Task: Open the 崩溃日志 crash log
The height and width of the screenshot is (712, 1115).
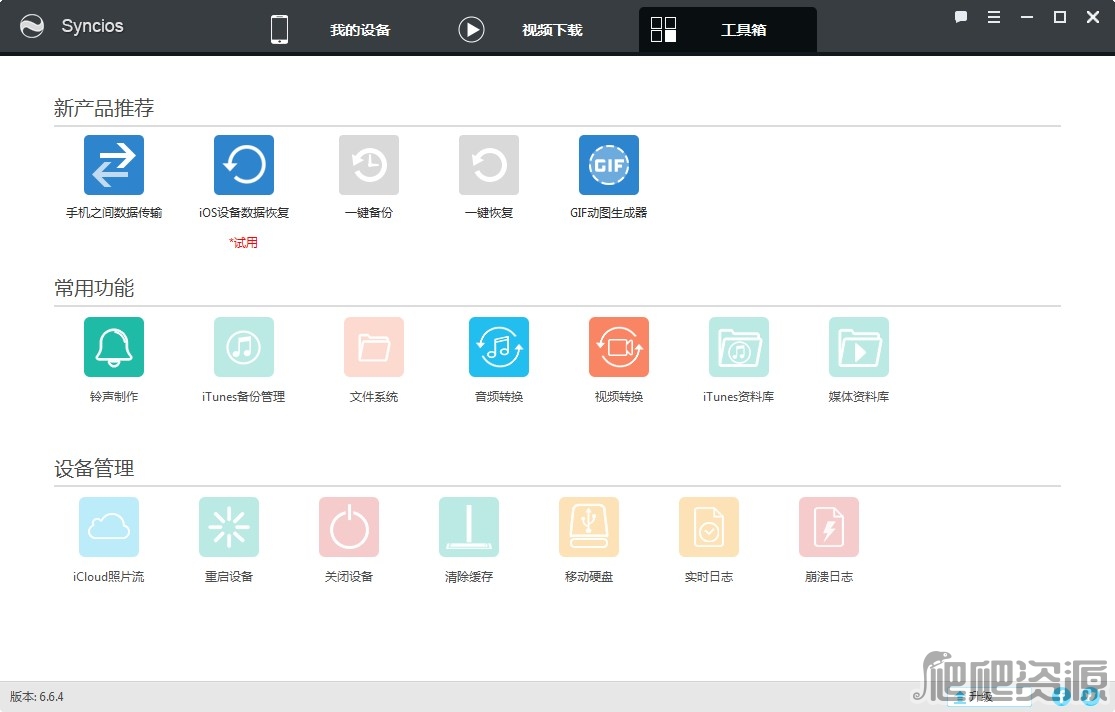Action: [x=829, y=527]
